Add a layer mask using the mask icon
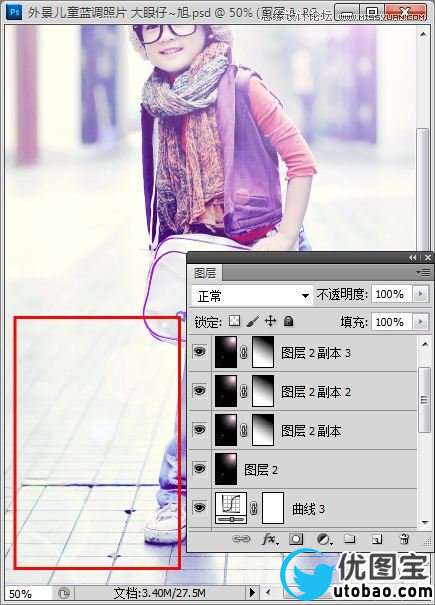 click(x=296, y=539)
